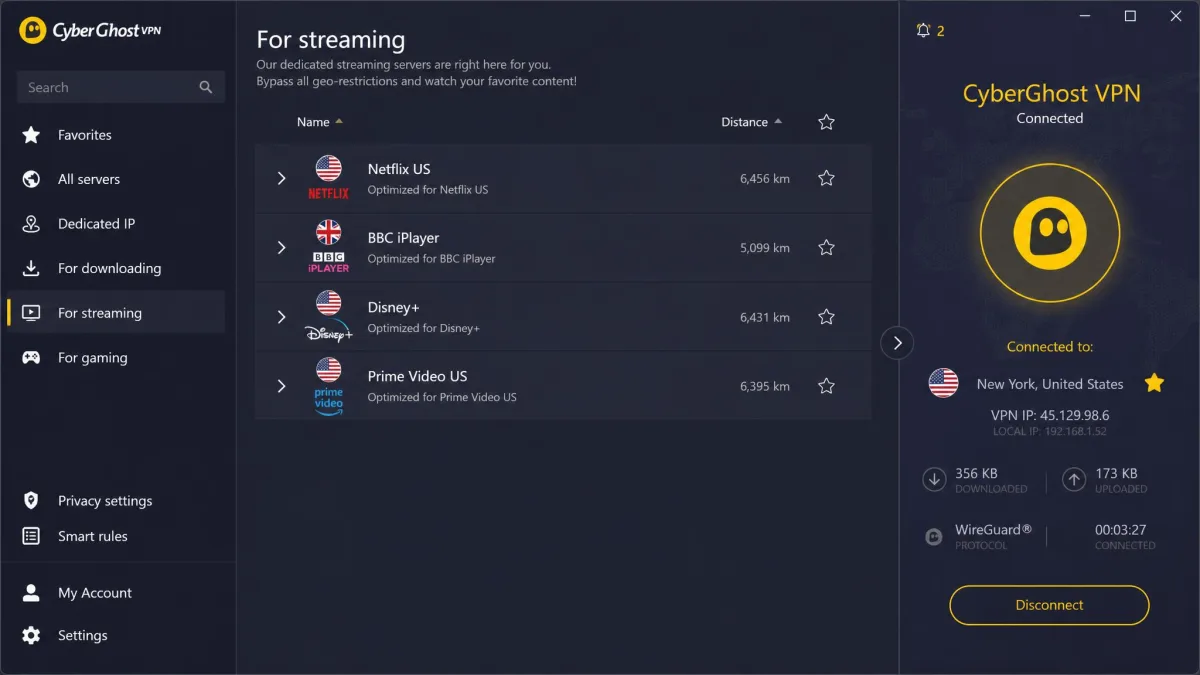Click the Dedicated IP pin icon
Image resolution: width=1200 pixels, height=675 pixels.
pyautogui.click(x=31, y=224)
